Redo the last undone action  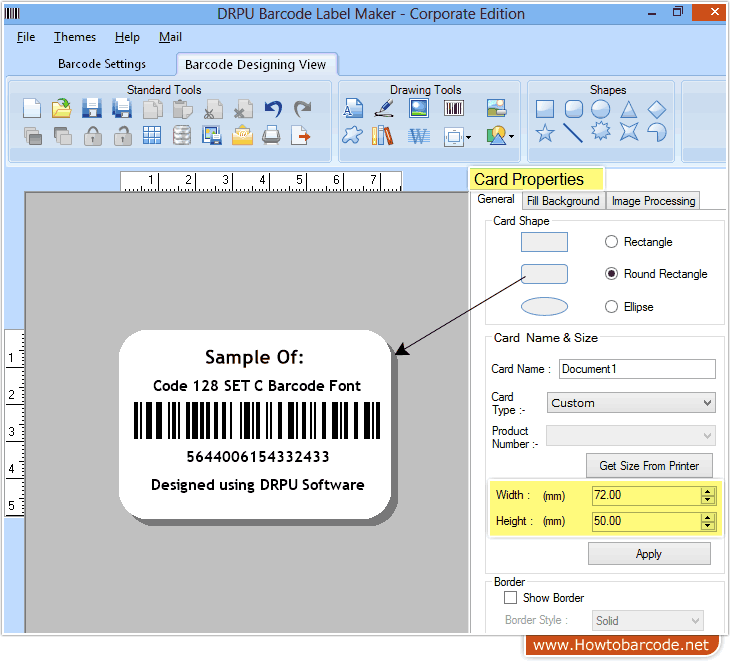pos(303,109)
